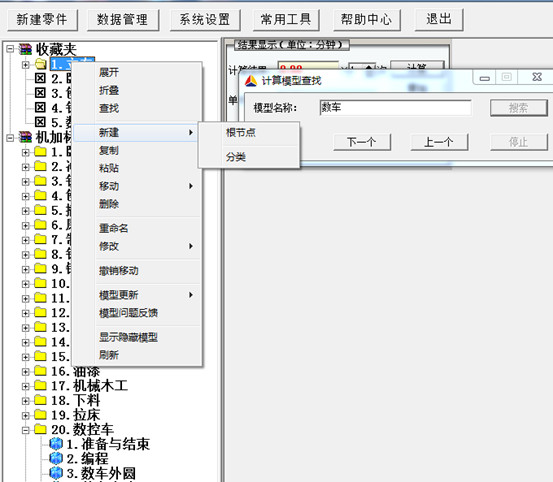Collapse the 20.数控车 folder

[x=25, y=430]
